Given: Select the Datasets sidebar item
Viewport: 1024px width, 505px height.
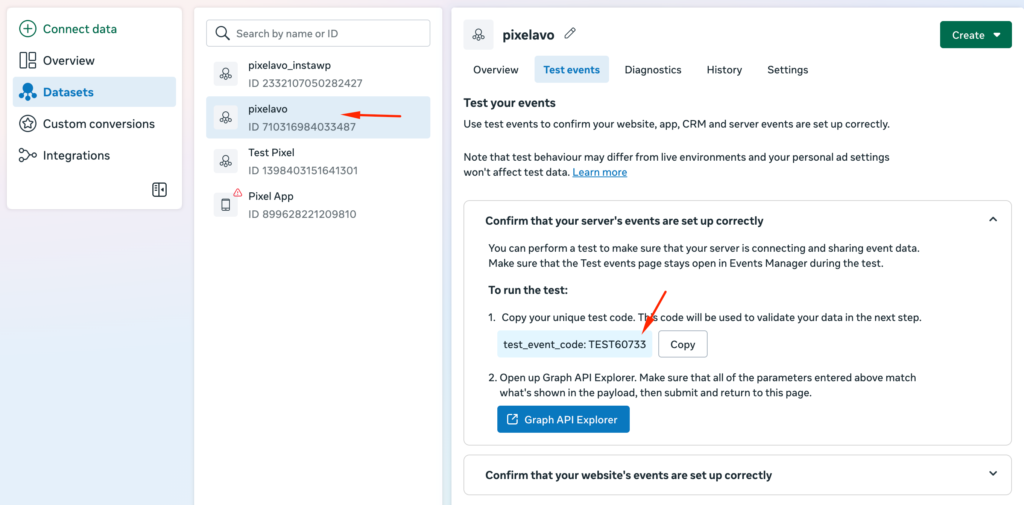Looking at the screenshot, I should (x=68, y=92).
